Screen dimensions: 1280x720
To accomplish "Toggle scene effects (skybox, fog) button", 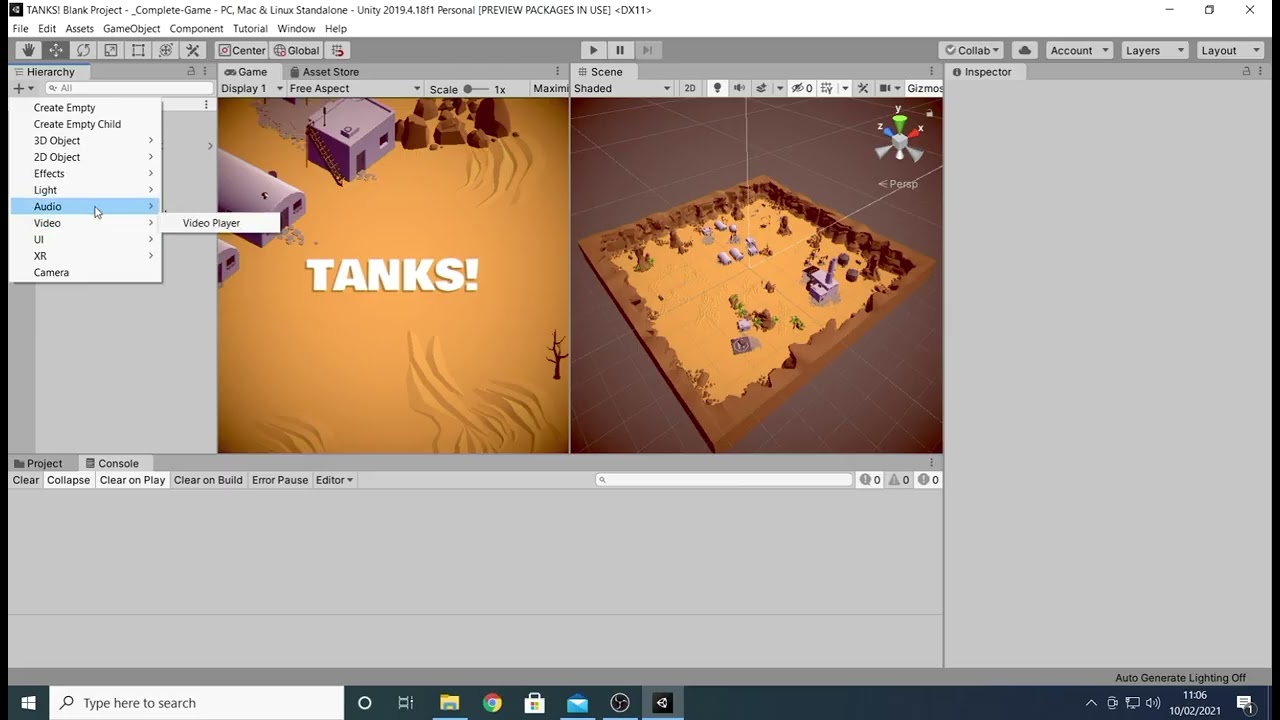I will click(x=762, y=88).
